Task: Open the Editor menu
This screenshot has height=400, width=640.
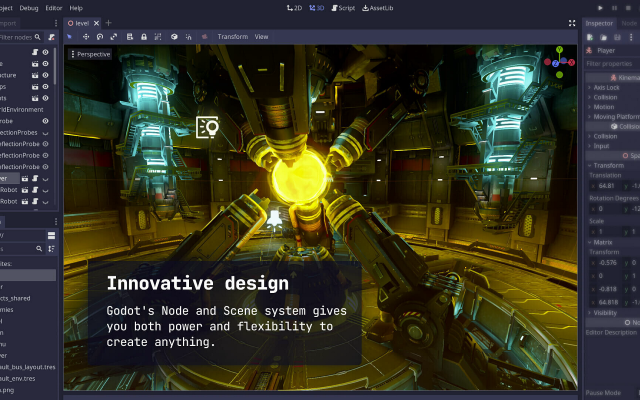Action: coord(54,8)
